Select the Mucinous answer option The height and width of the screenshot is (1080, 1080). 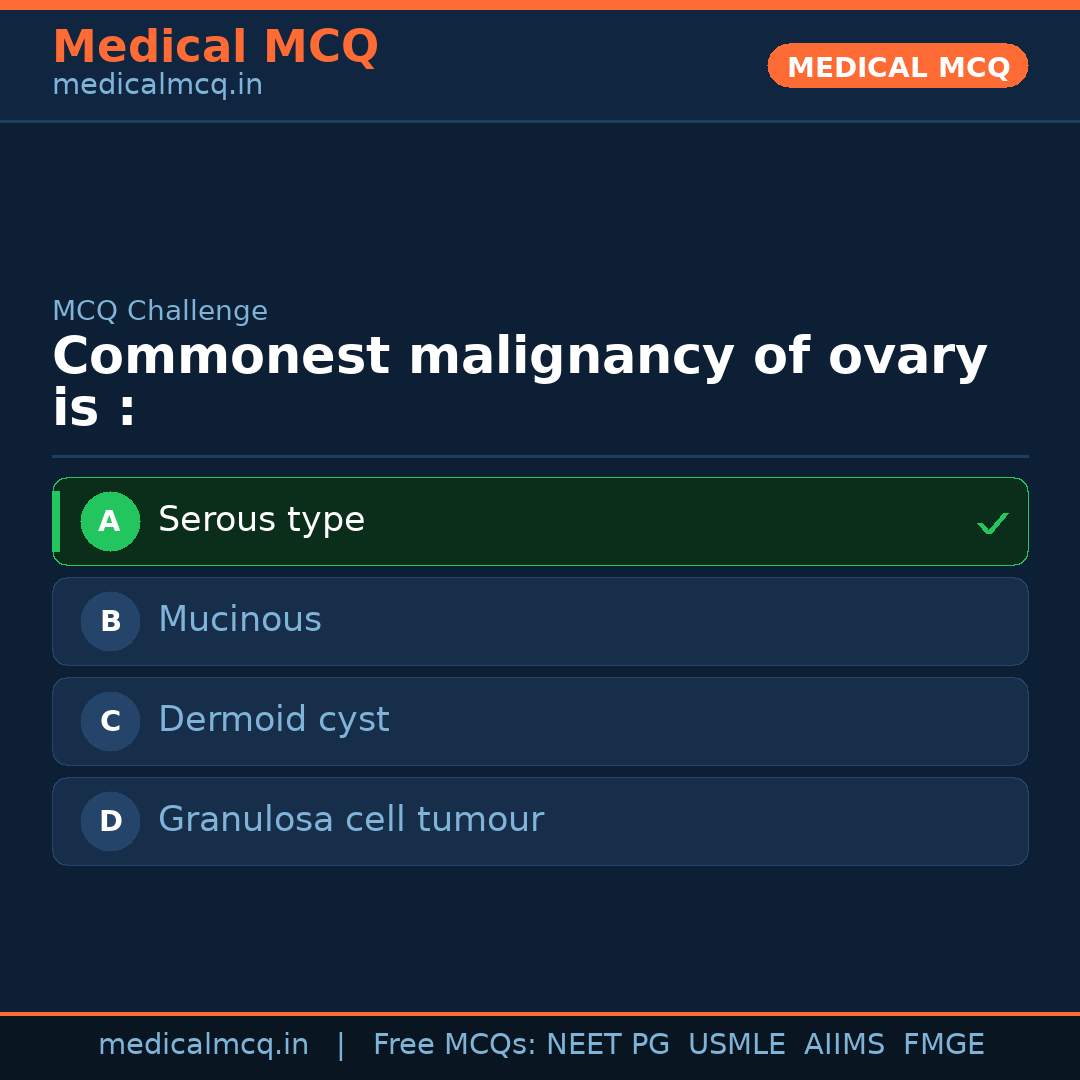point(540,621)
